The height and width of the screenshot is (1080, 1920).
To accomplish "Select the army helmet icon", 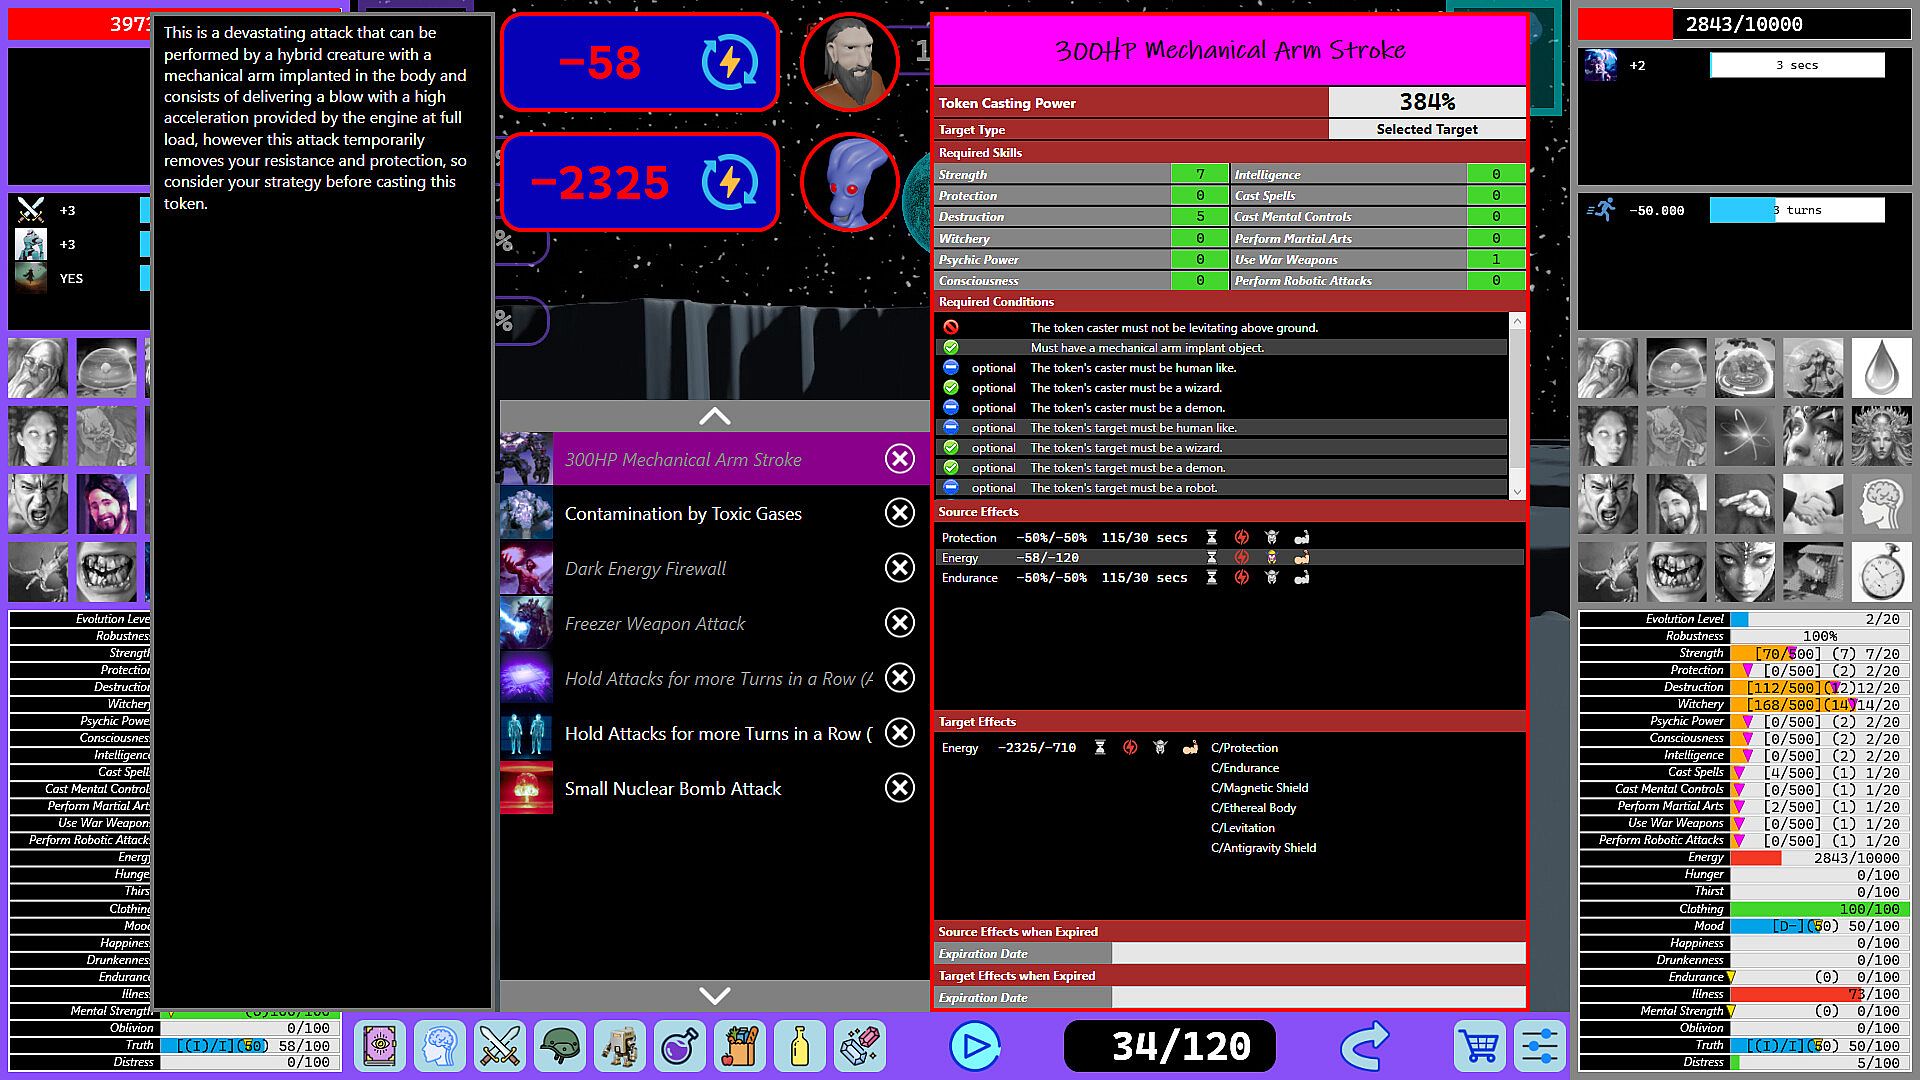I will pyautogui.click(x=560, y=1047).
